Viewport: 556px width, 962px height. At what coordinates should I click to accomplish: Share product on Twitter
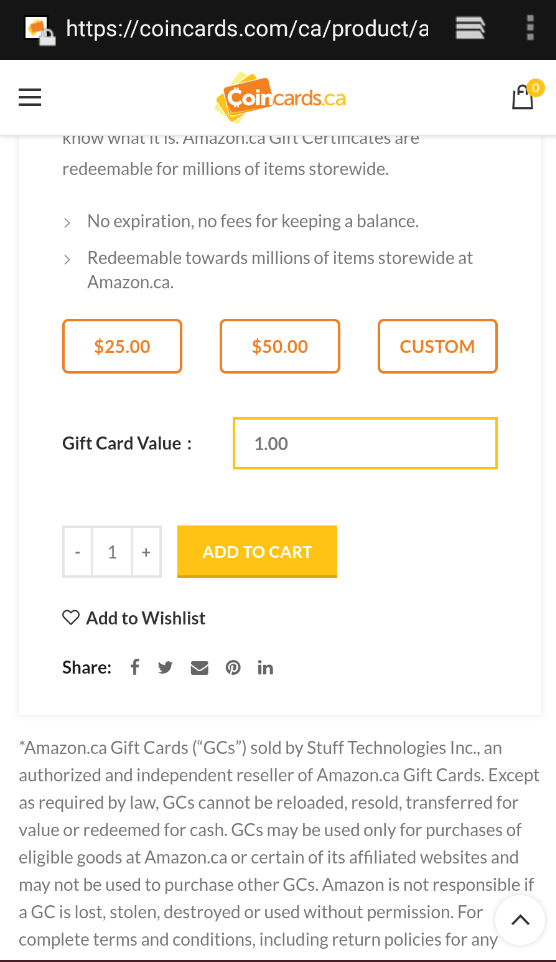point(165,668)
